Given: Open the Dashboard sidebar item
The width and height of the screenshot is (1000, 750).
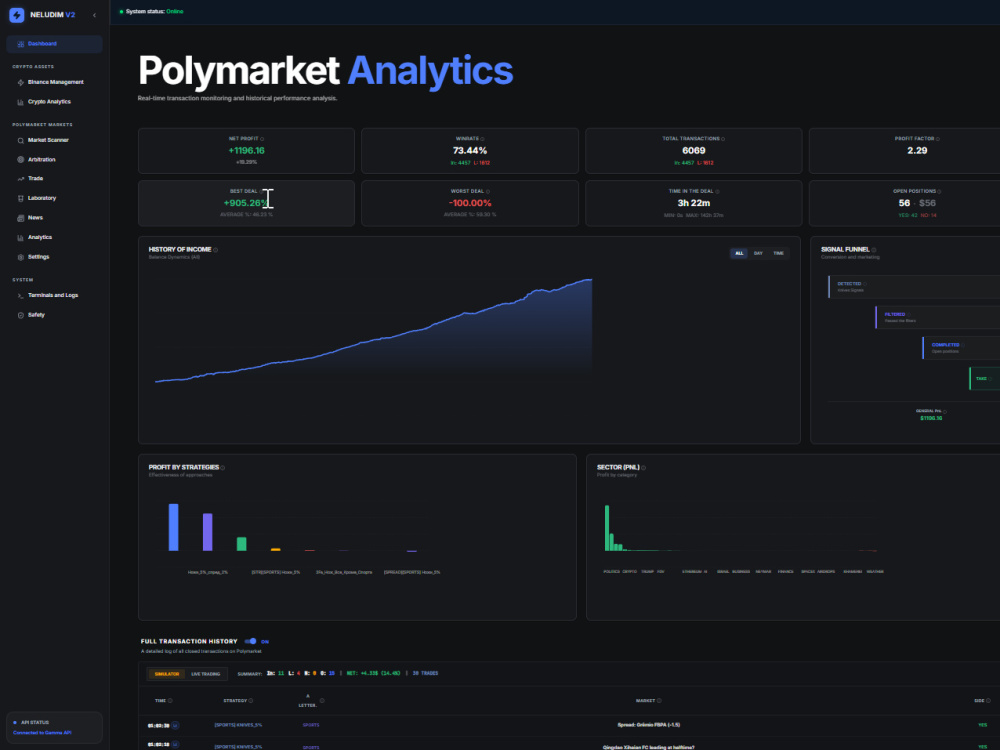Looking at the screenshot, I should [54, 44].
